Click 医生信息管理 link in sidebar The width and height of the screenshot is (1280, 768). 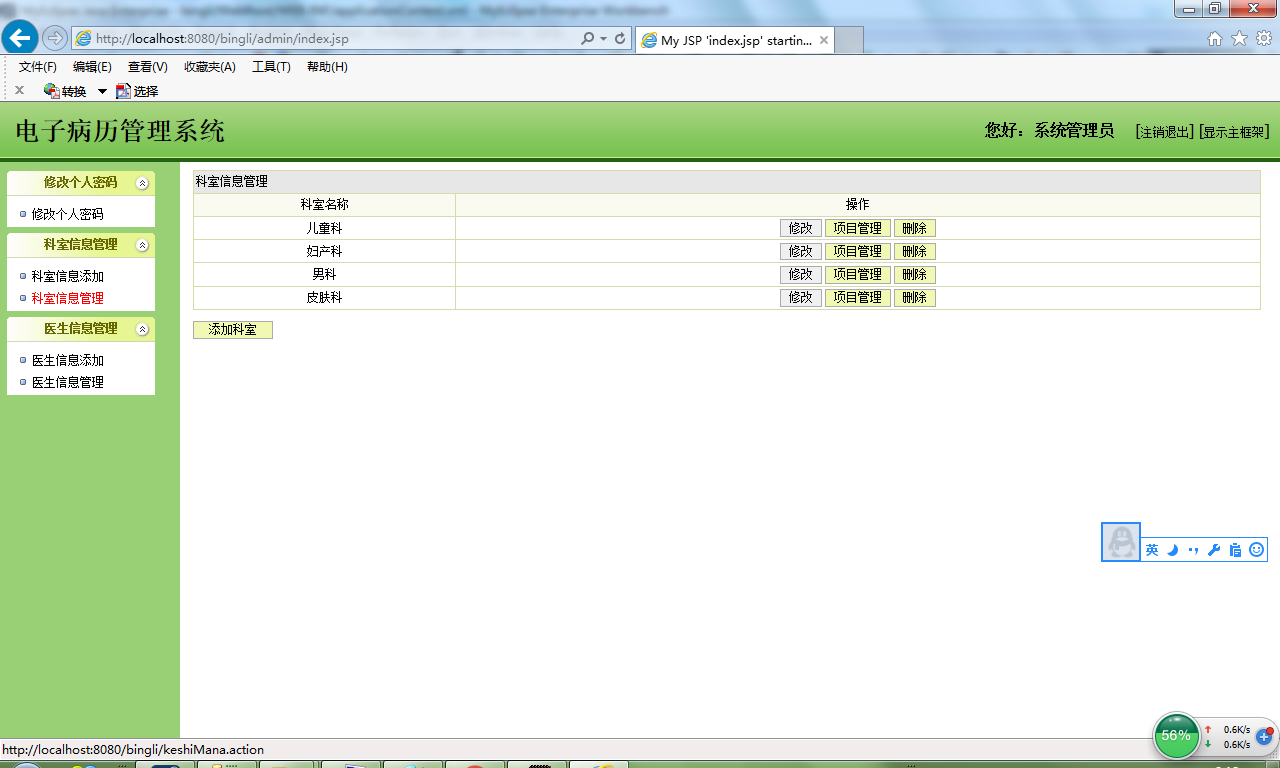click(x=68, y=382)
